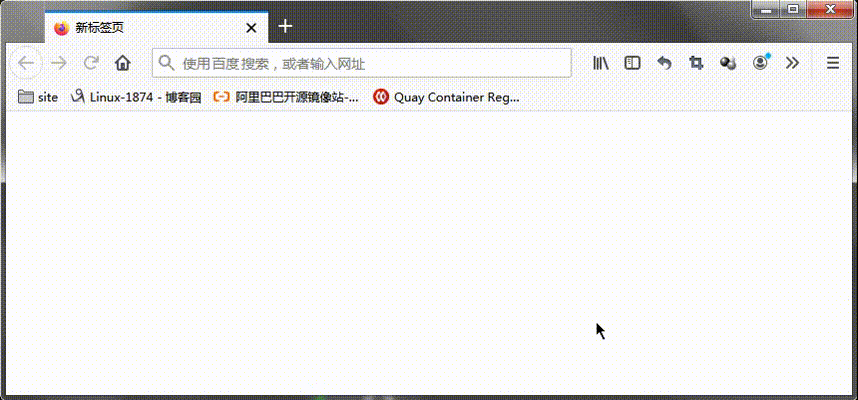Close the 新标签页 tab
Image resolution: width=858 pixels, height=400 pixels.
(251, 28)
